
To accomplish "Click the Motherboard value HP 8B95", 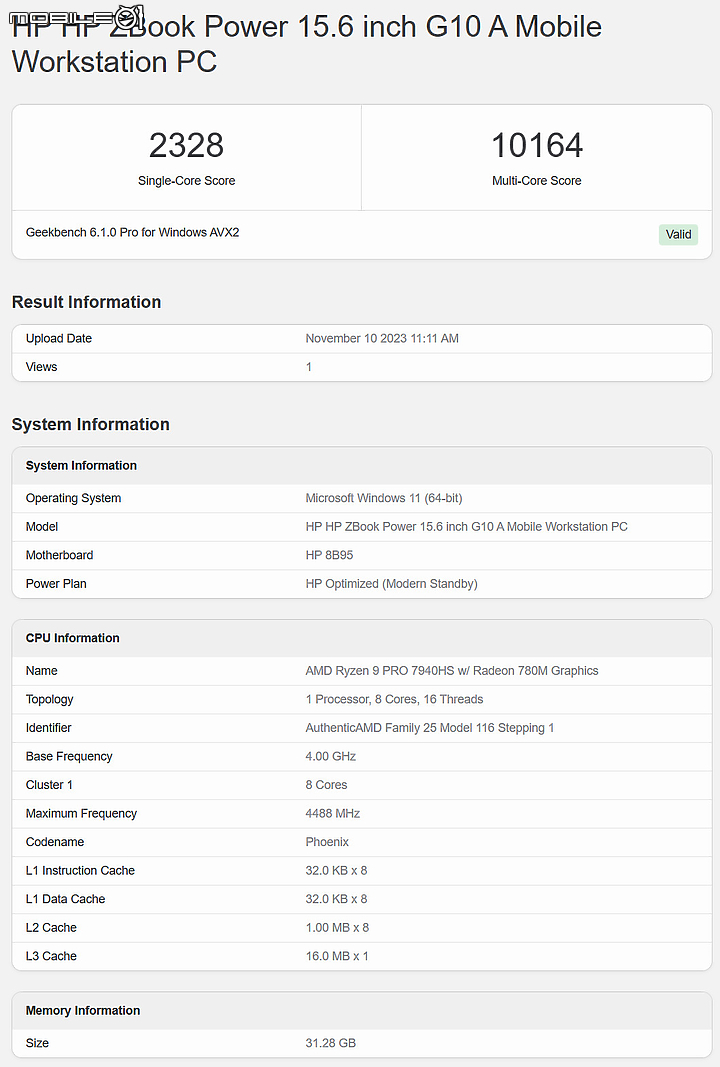I will 329,555.
